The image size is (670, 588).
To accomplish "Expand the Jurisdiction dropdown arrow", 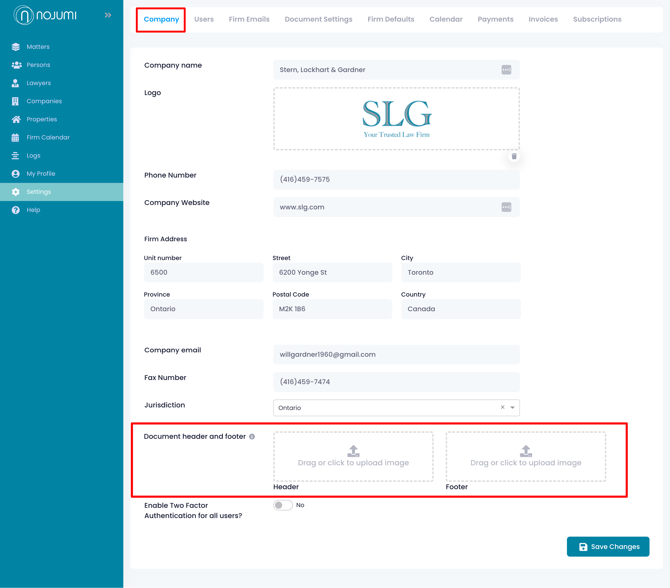I will (x=513, y=408).
